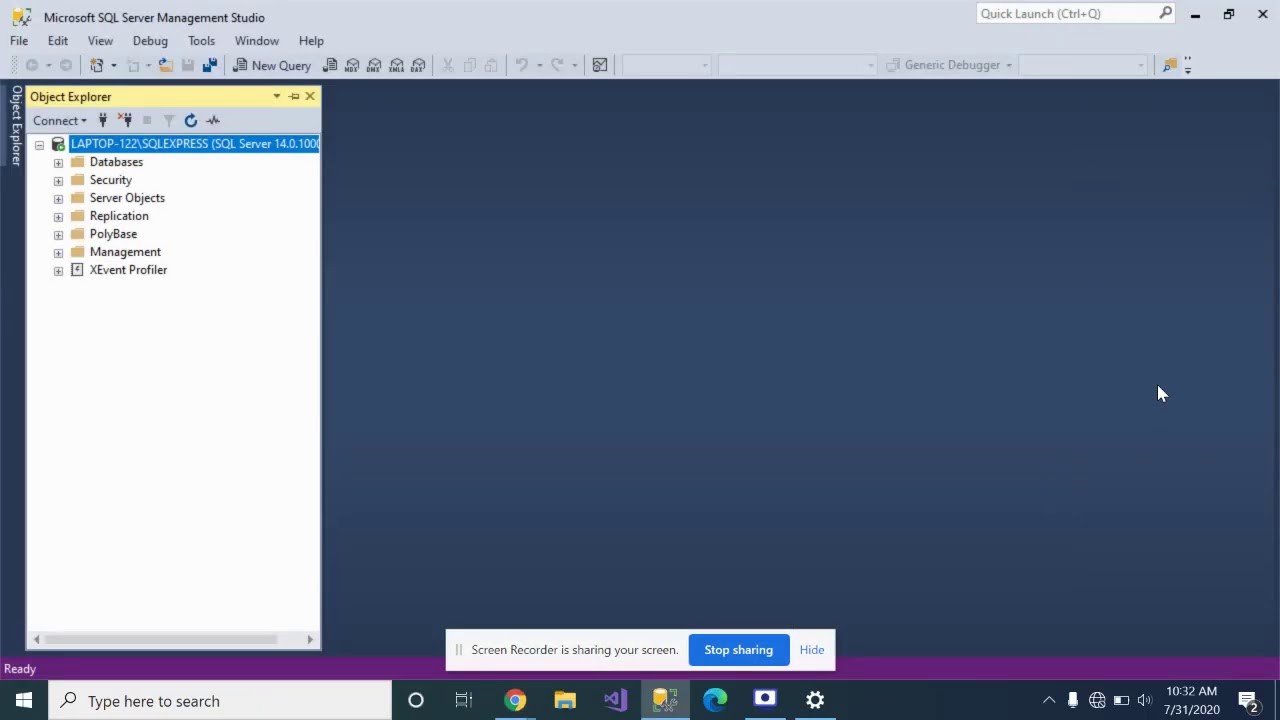Open Windows Settings gear on the taskbar
Image resolution: width=1280 pixels, height=720 pixels.
(815, 700)
